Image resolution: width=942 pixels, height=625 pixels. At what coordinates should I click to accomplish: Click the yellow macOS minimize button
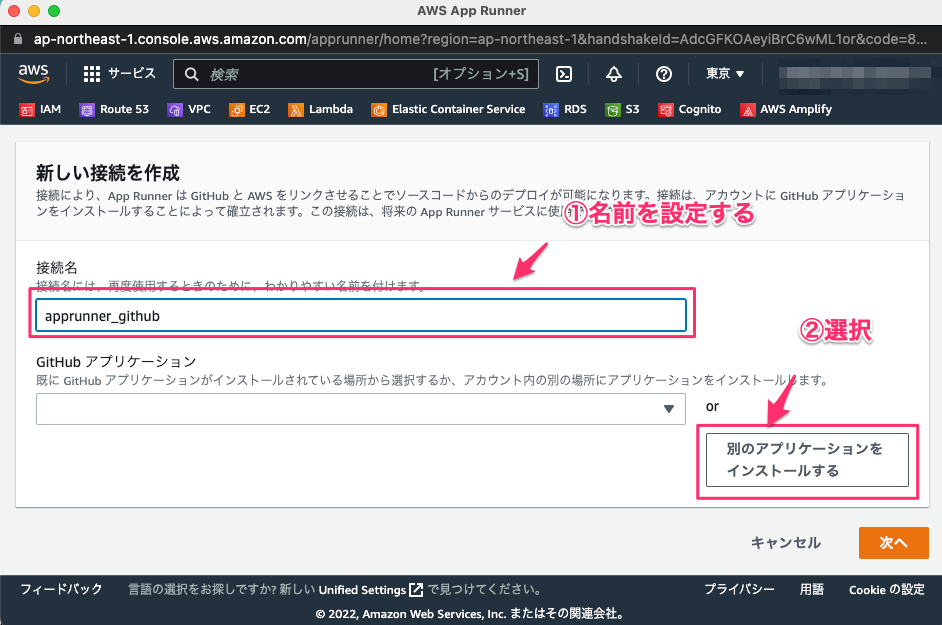(x=34, y=11)
